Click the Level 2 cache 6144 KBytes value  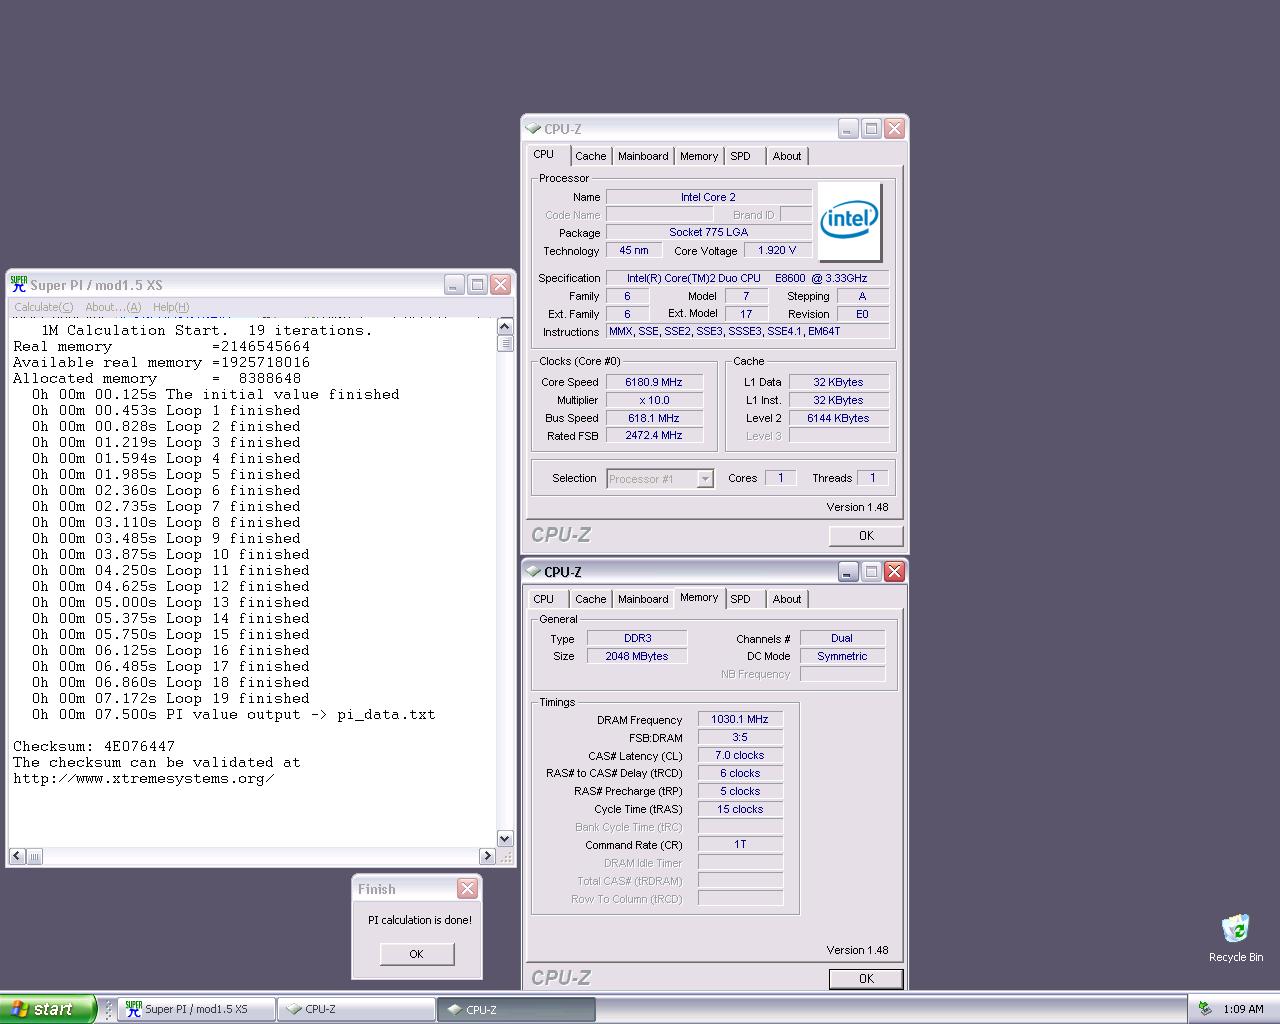click(838, 418)
